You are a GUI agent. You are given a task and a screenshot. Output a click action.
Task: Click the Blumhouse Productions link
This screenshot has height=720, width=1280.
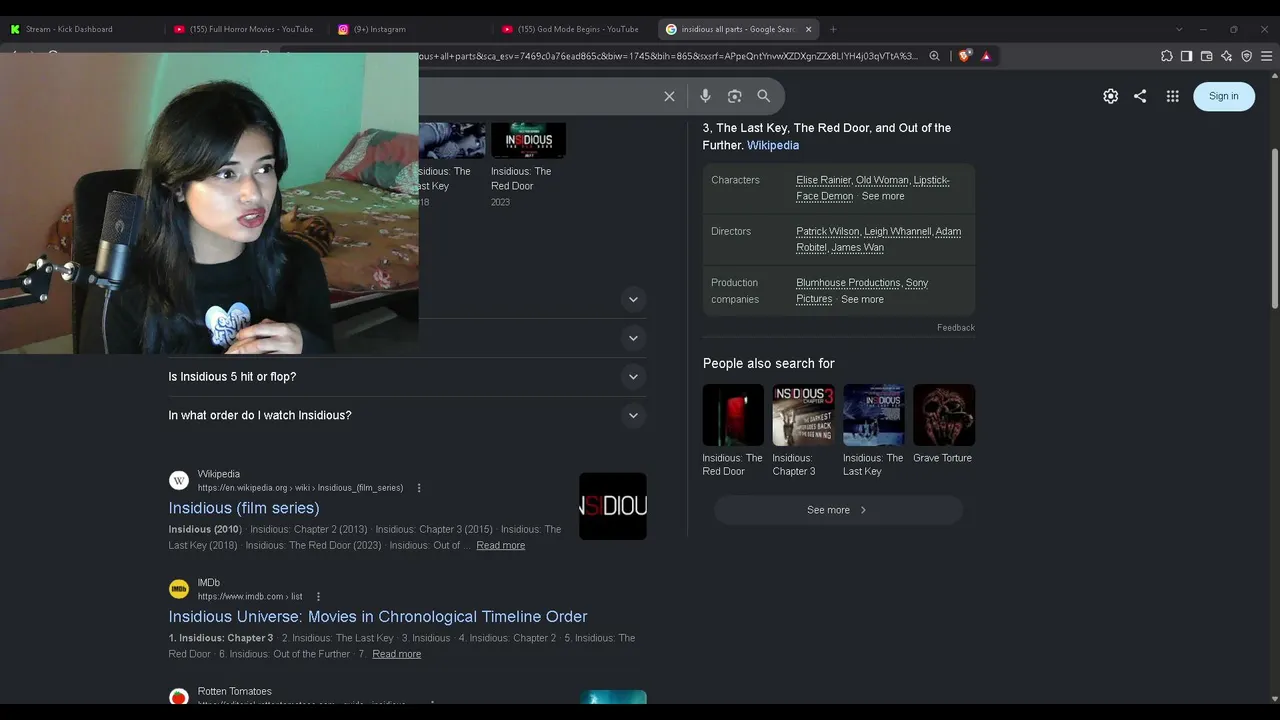point(848,283)
